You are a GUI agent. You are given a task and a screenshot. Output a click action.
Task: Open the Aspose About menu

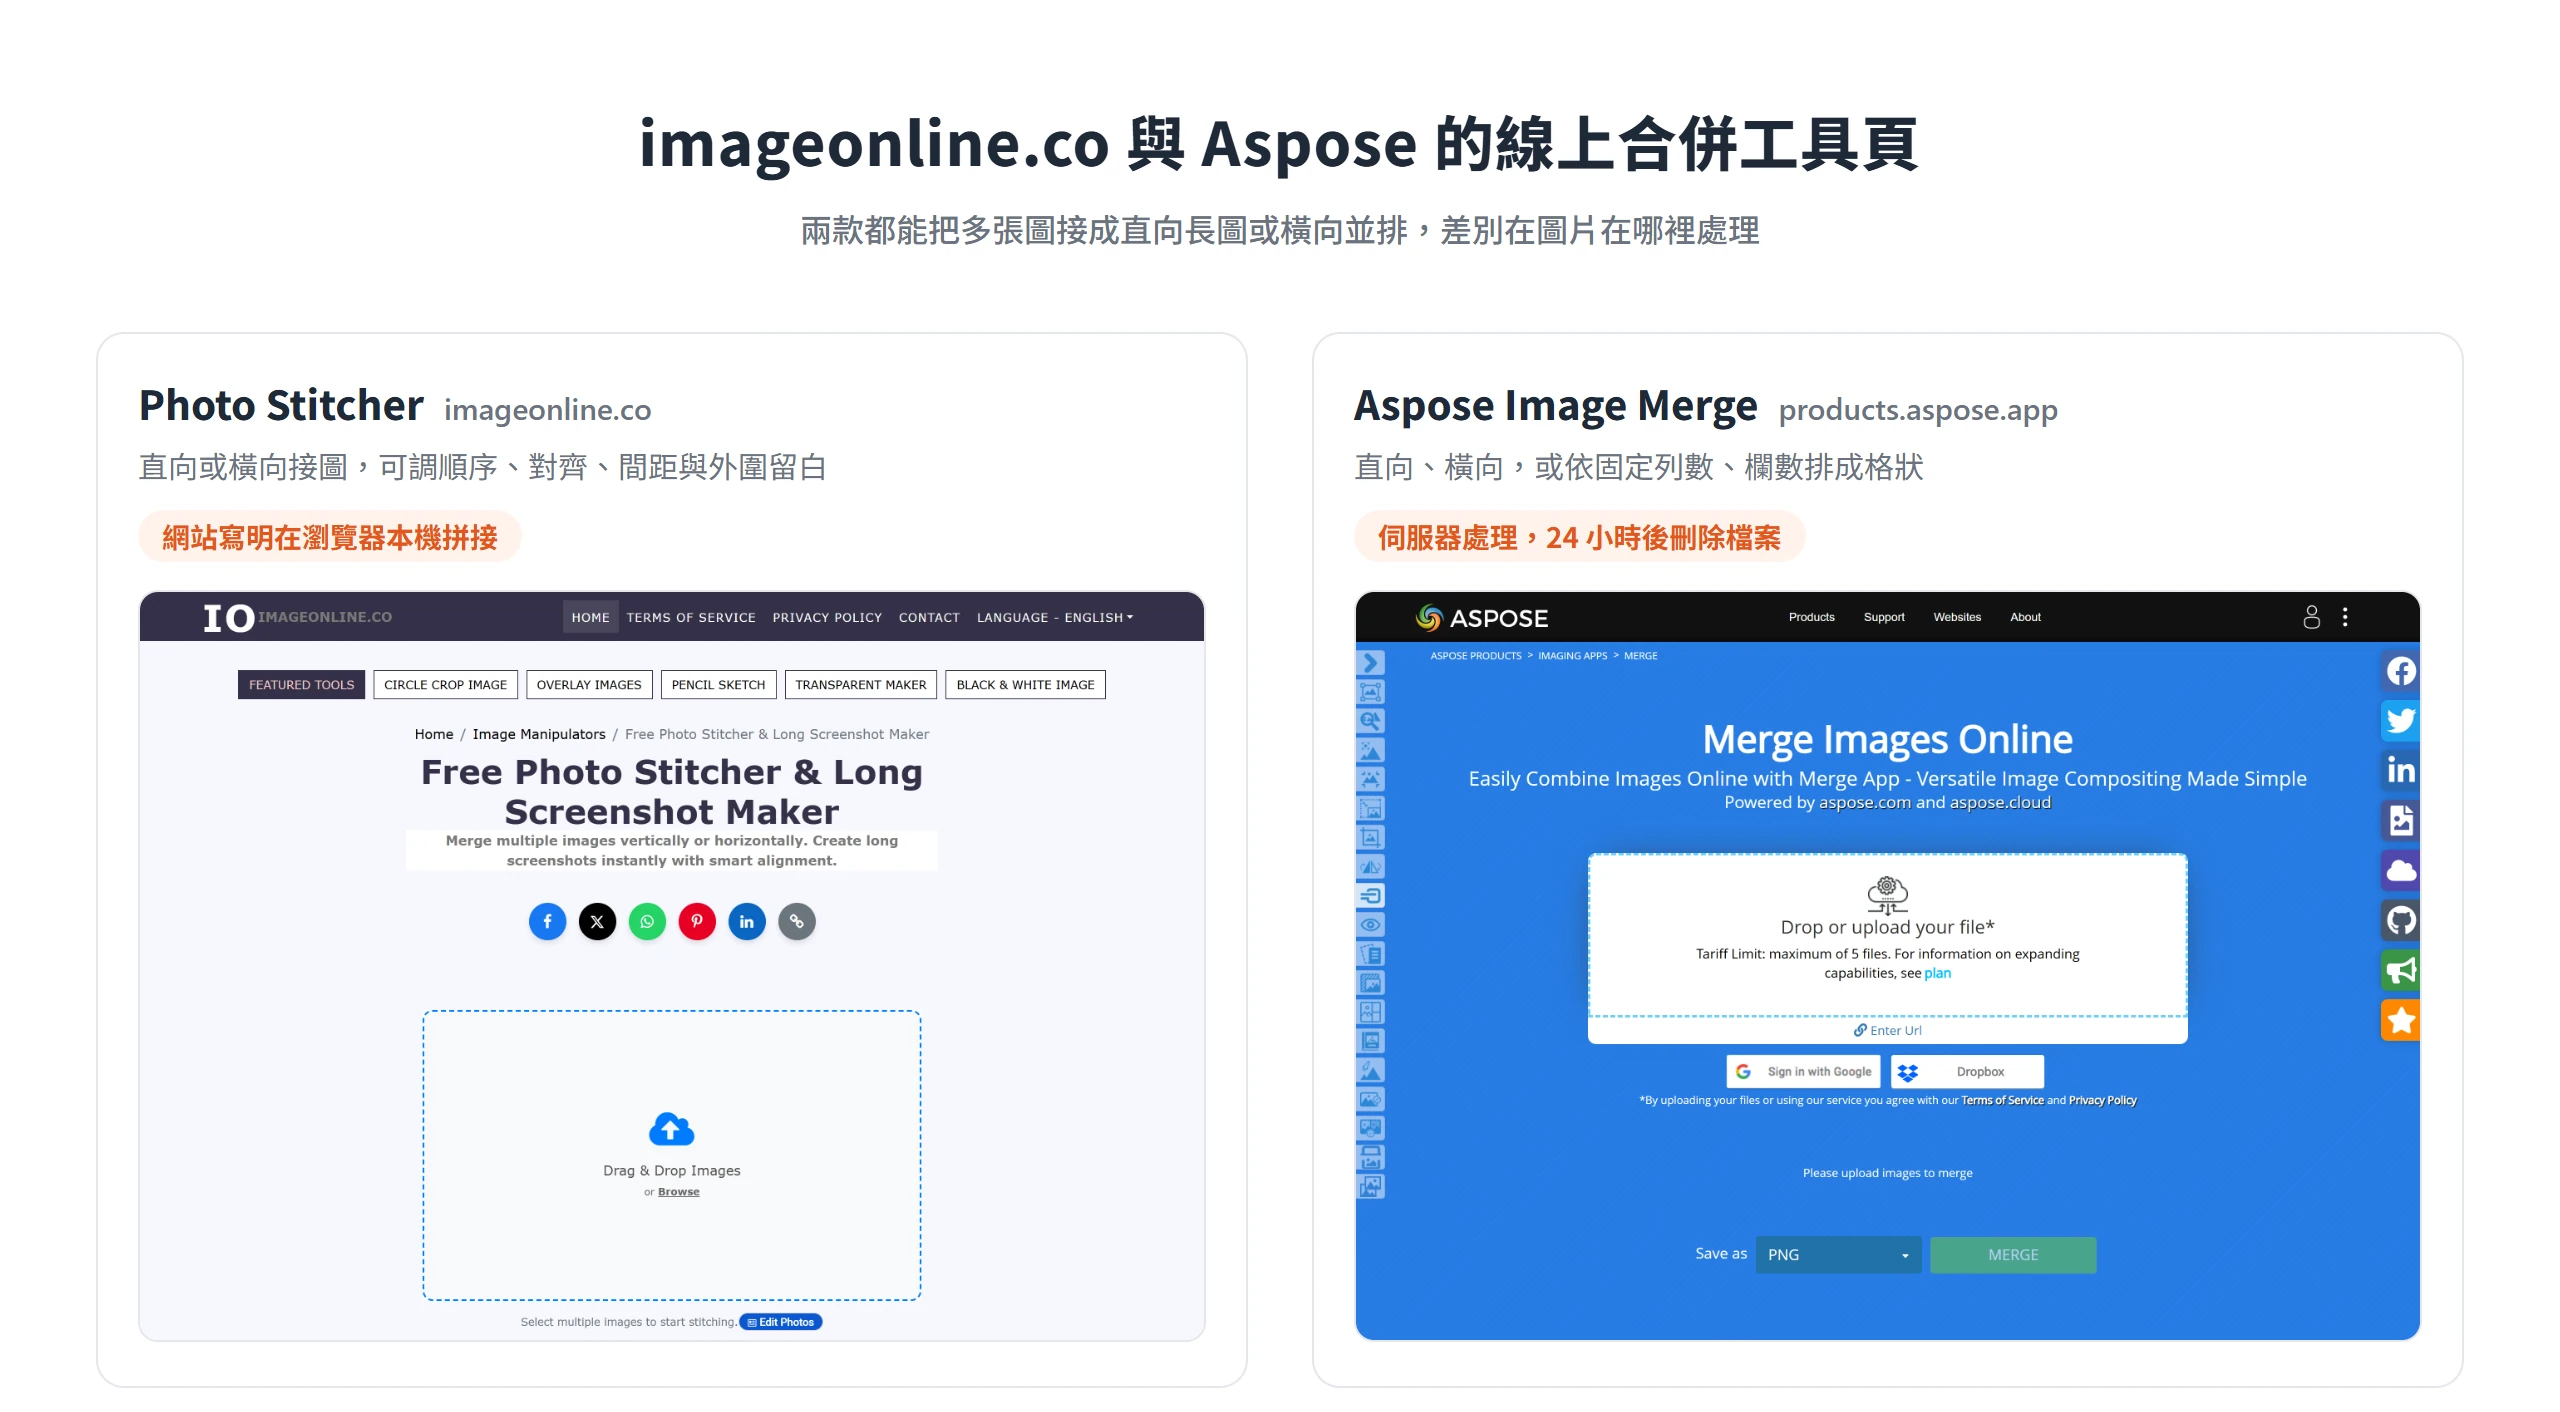click(2025, 617)
